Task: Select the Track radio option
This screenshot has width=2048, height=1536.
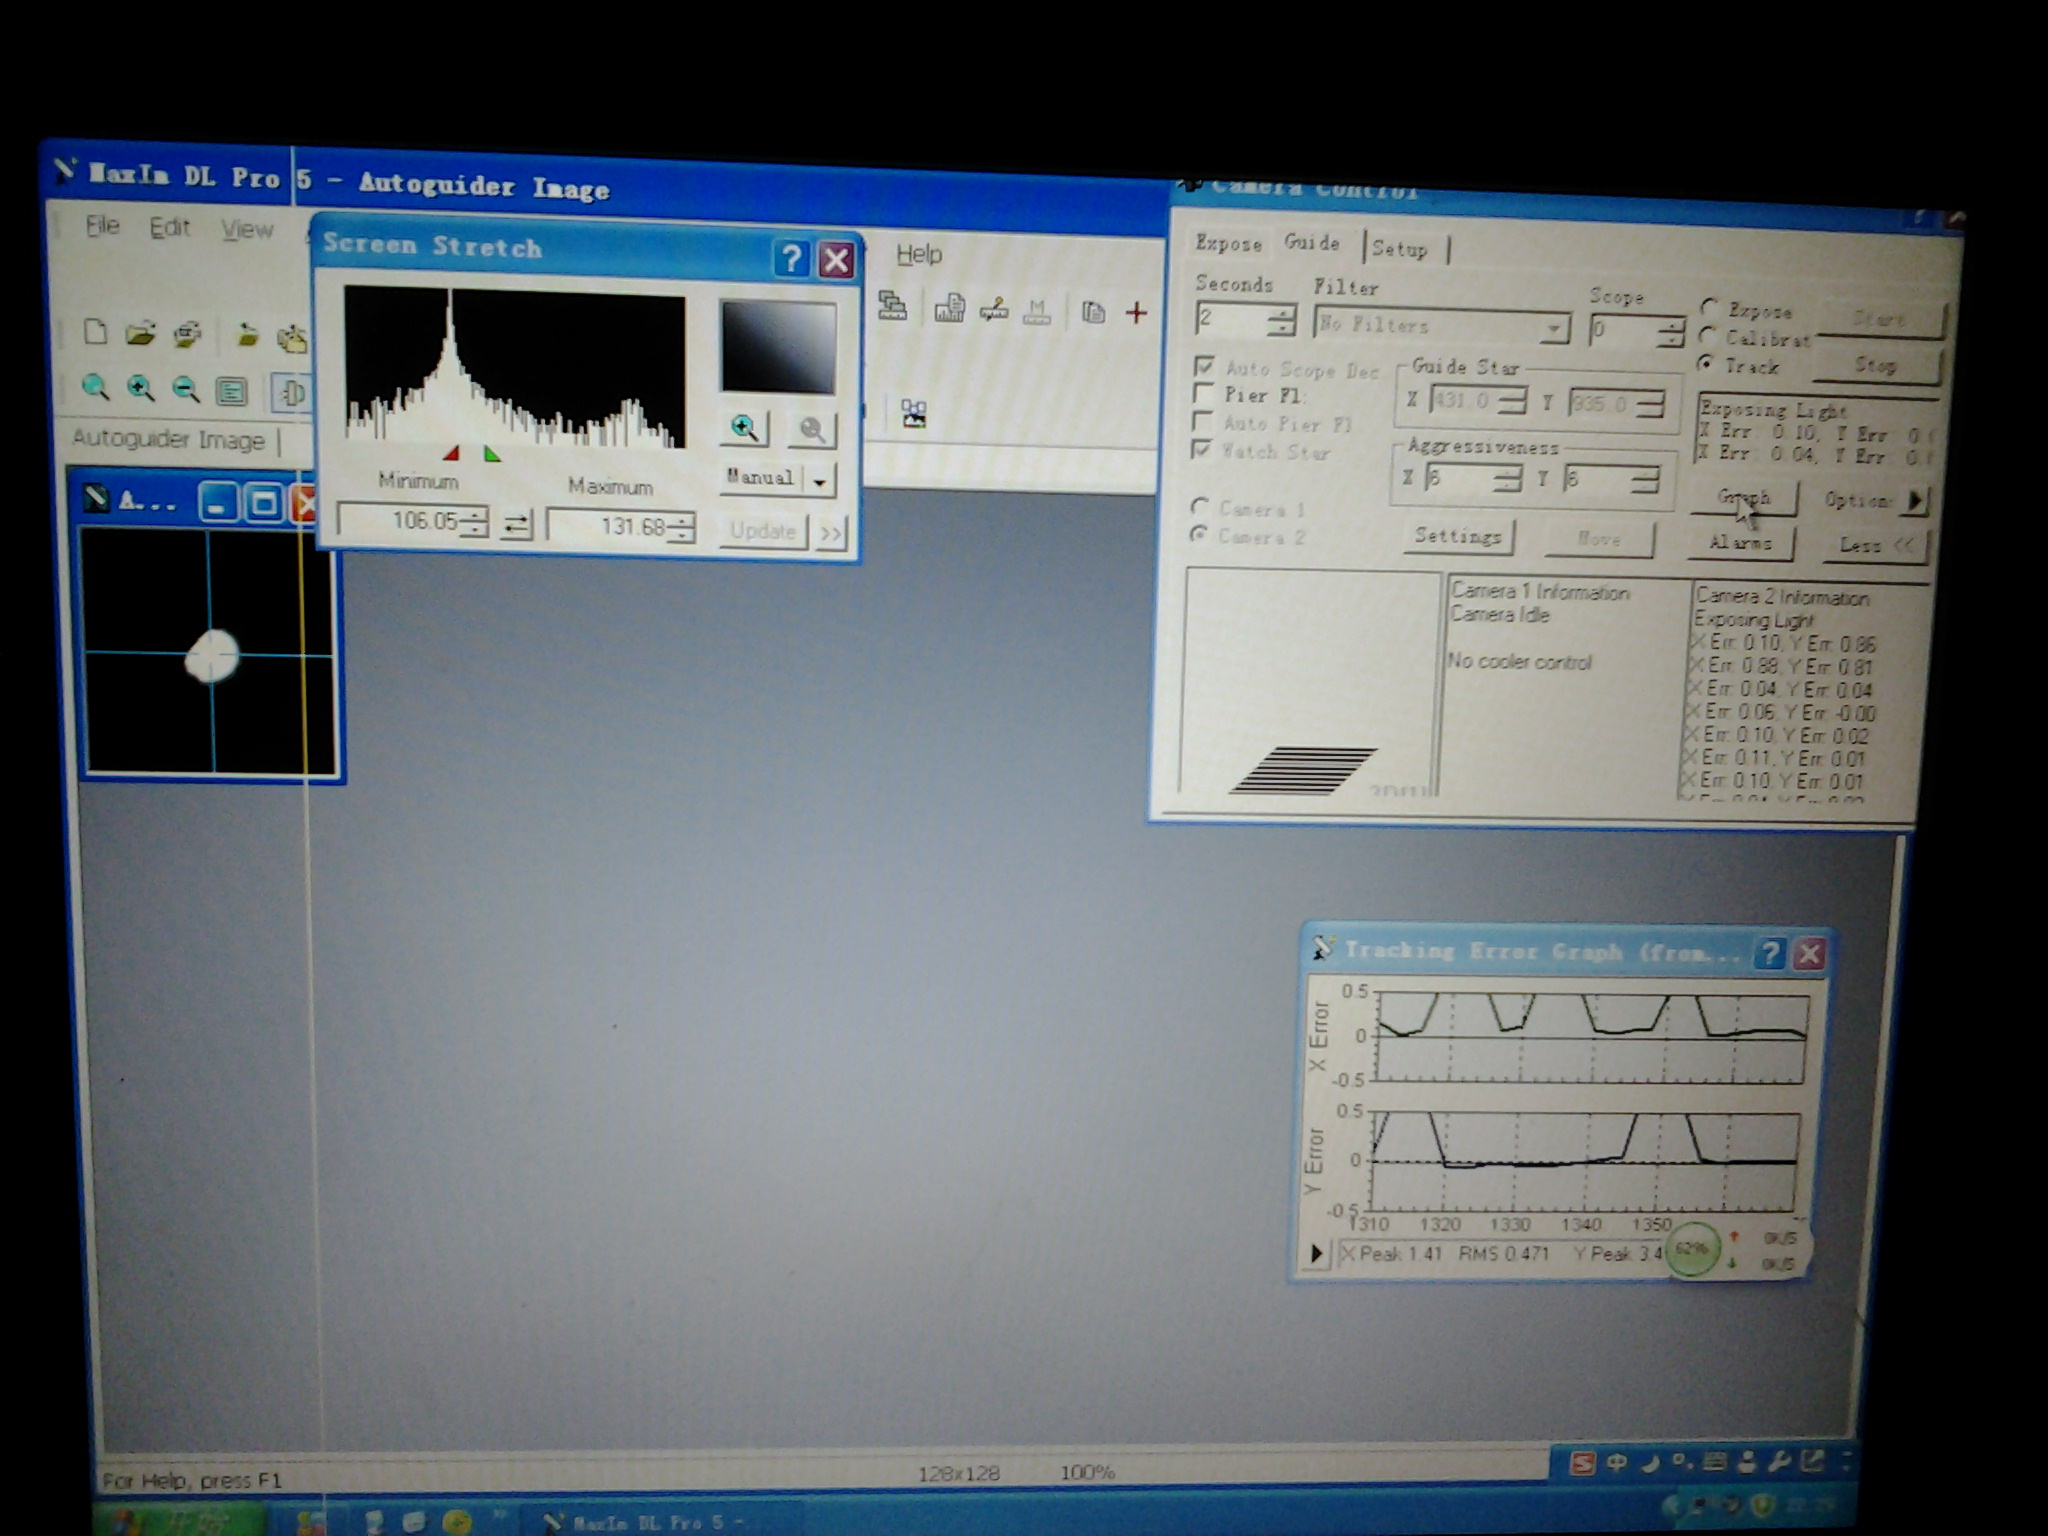Action: coord(1707,364)
